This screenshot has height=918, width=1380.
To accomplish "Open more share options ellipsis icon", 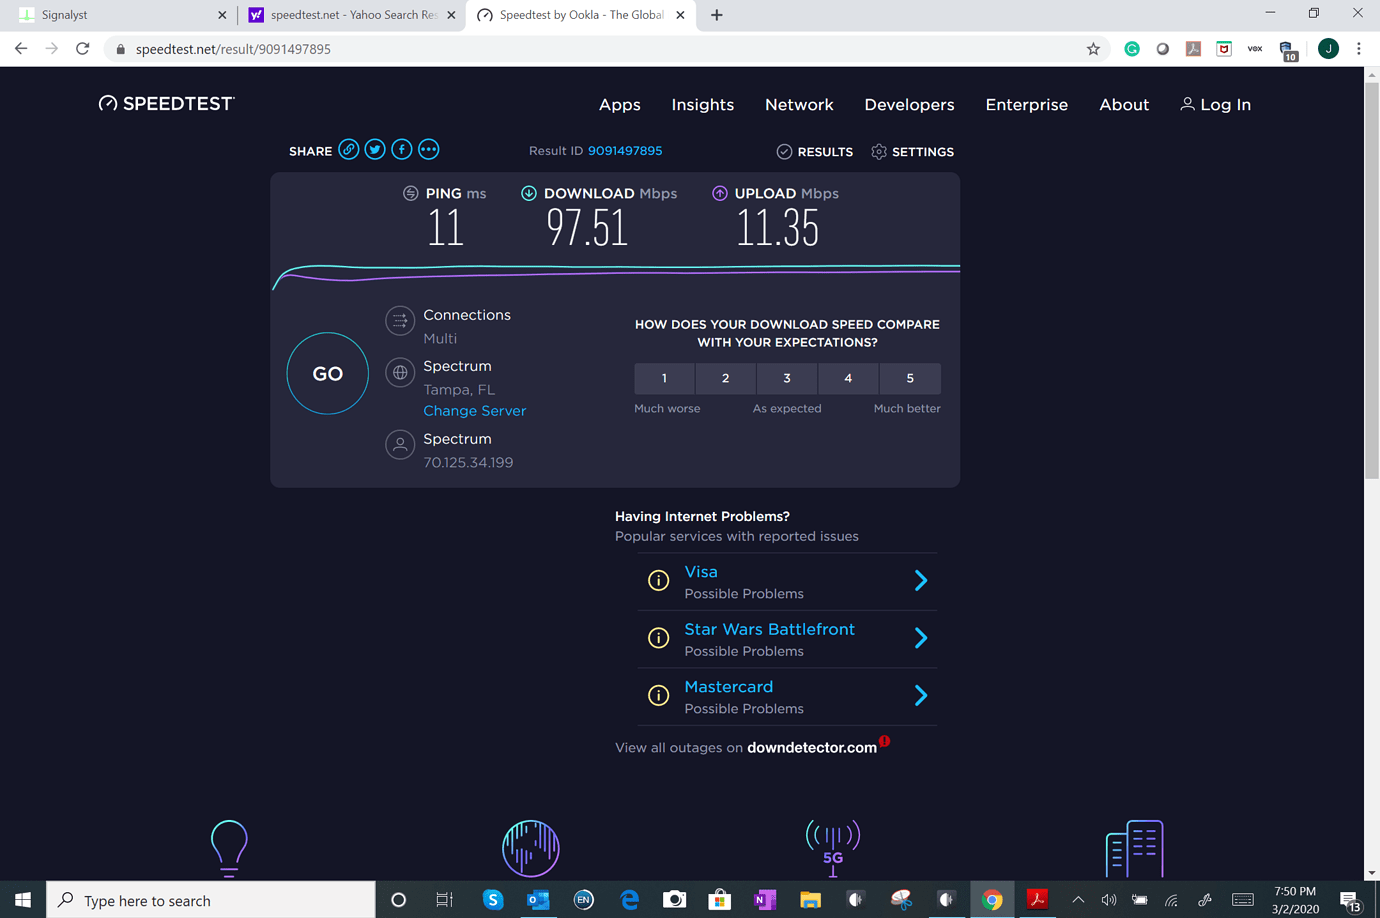I will tap(429, 150).
